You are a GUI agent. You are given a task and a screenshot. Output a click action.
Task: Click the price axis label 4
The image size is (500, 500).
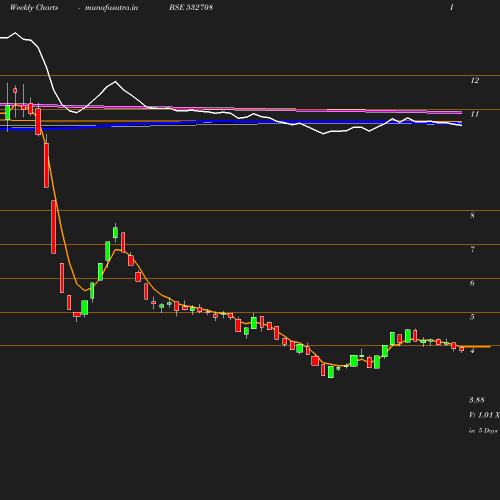click(x=472, y=351)
